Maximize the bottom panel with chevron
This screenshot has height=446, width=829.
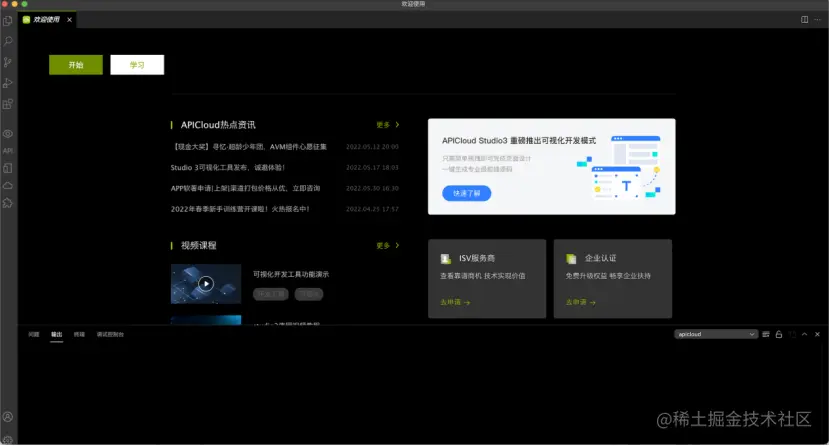point(805,334)
